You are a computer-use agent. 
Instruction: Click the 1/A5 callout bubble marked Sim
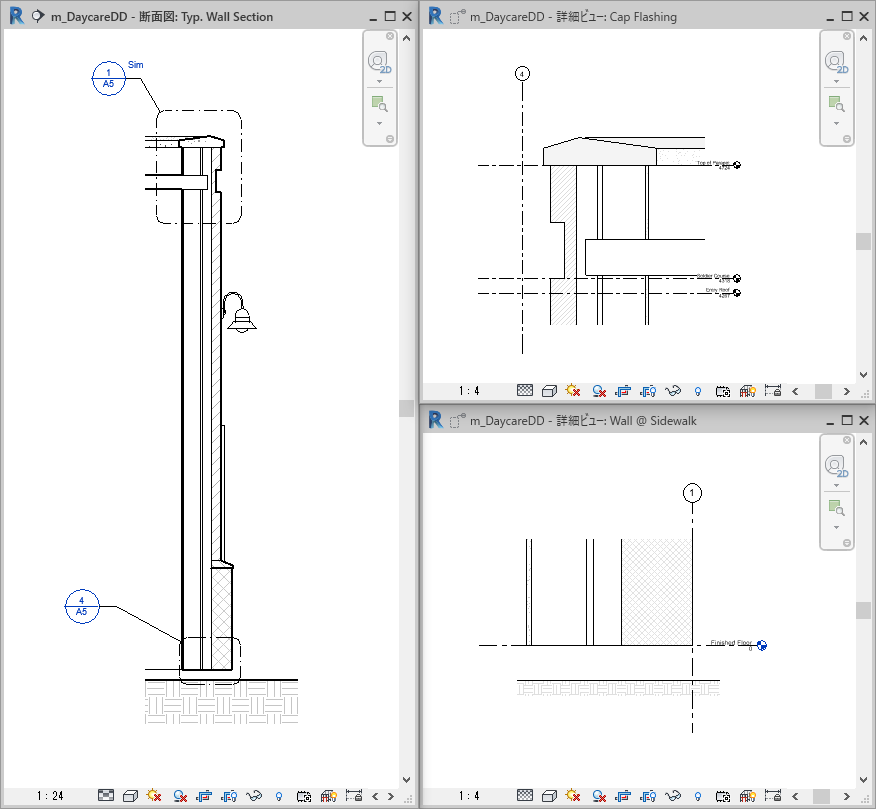108,78
